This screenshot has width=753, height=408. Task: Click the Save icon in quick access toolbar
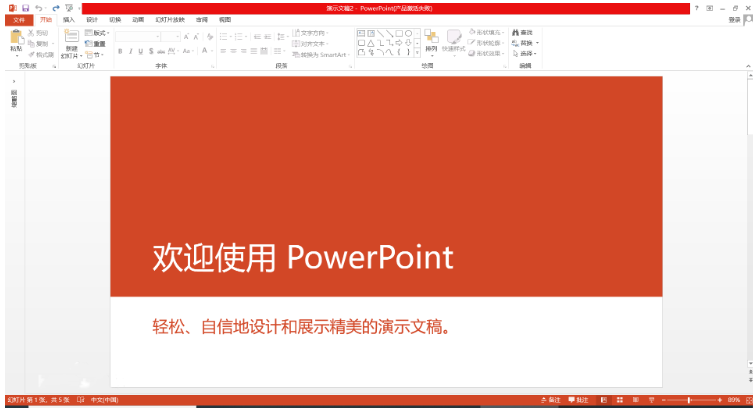[25, 8]
